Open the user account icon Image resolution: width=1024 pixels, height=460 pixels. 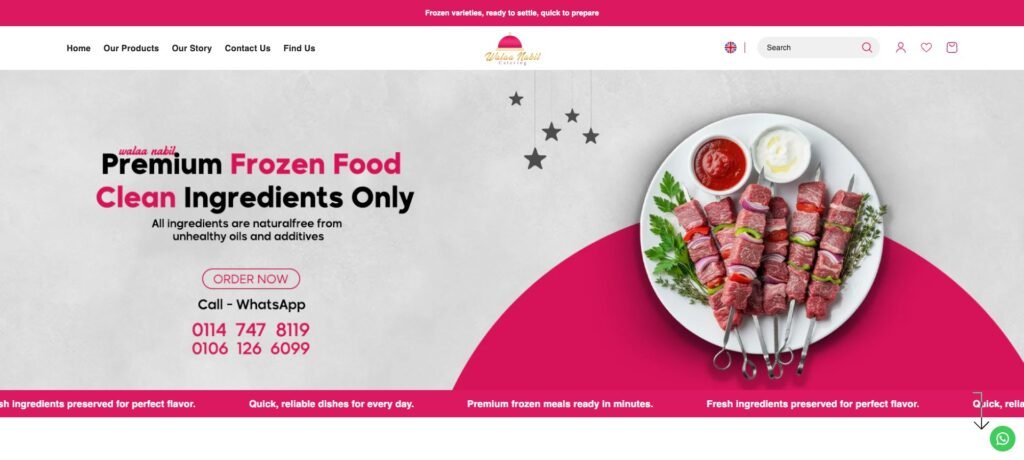[901, 48]
